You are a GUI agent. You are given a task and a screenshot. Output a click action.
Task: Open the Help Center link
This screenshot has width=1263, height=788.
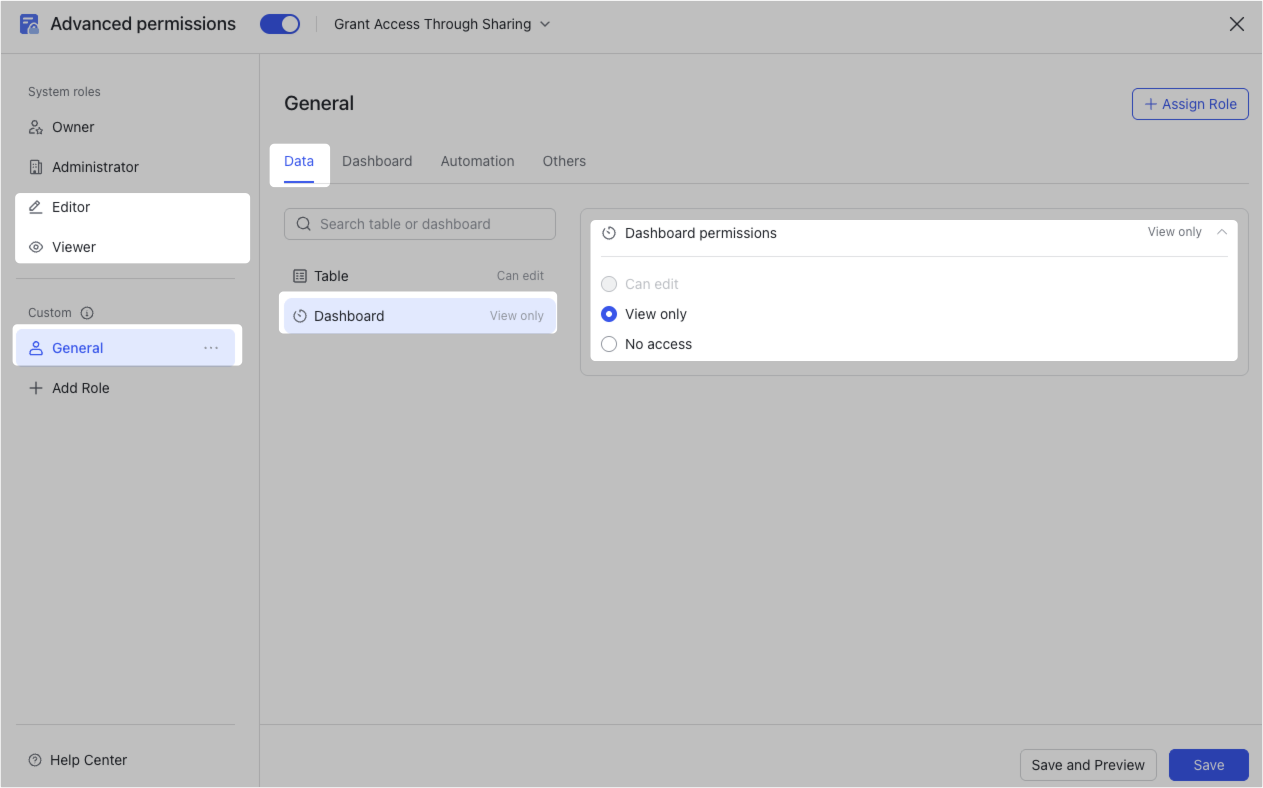point(78,760)
